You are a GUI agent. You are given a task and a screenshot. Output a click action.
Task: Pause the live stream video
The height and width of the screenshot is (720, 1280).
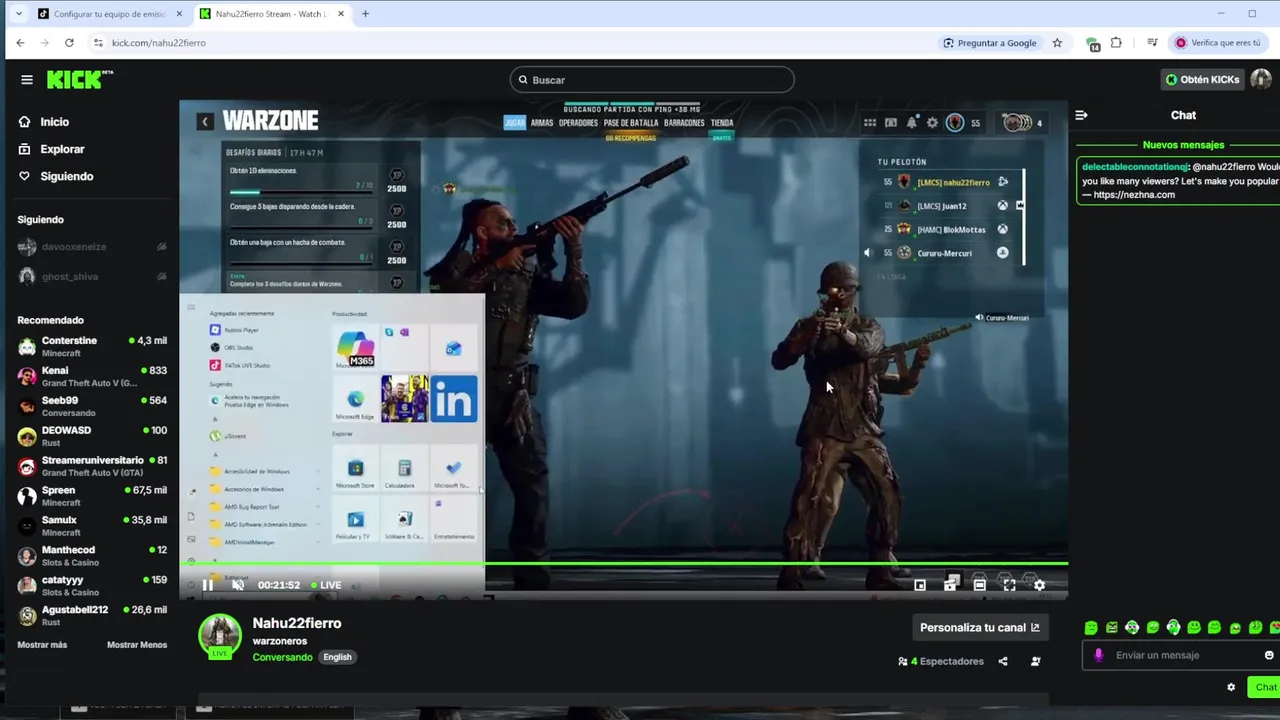coord(207,585)
